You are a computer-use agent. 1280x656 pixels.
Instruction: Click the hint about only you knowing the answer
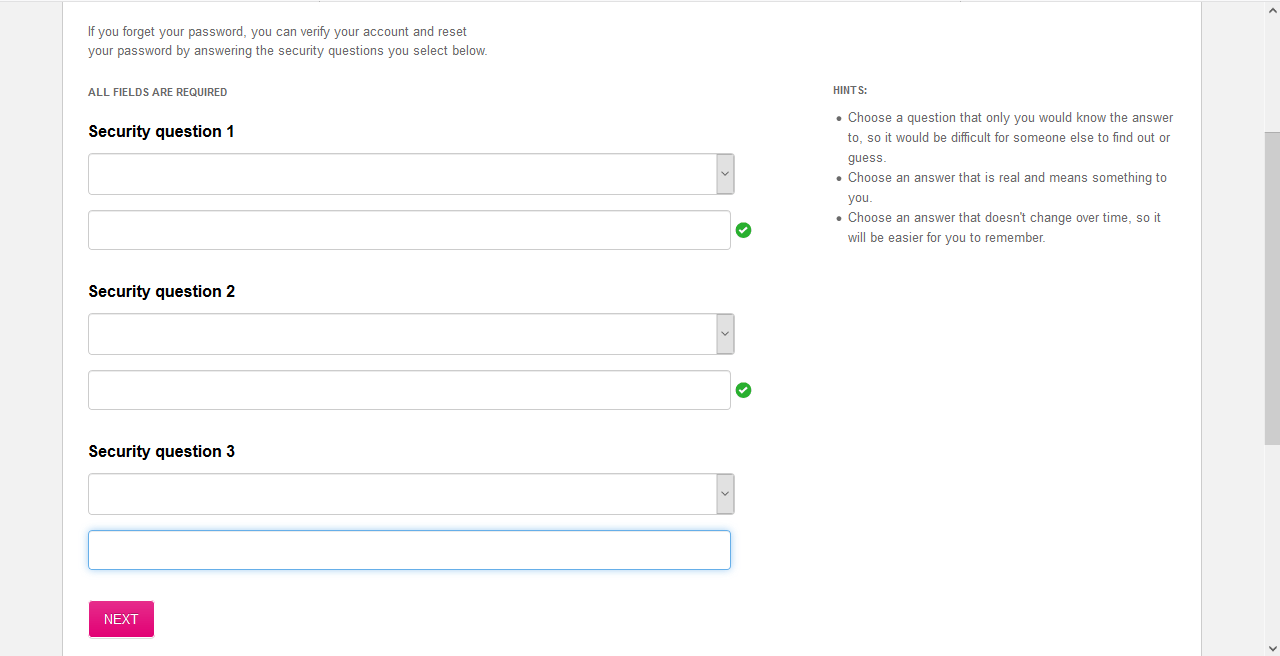coord(1008,137)
